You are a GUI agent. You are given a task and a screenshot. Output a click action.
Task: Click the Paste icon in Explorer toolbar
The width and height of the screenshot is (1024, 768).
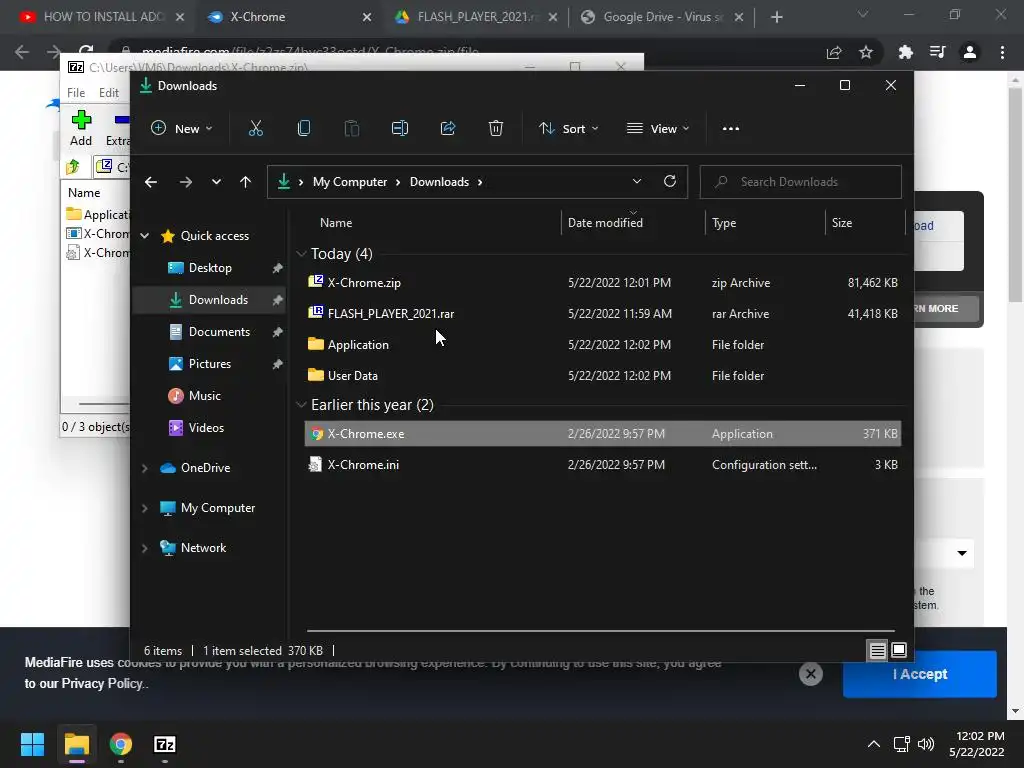point(351,129)
